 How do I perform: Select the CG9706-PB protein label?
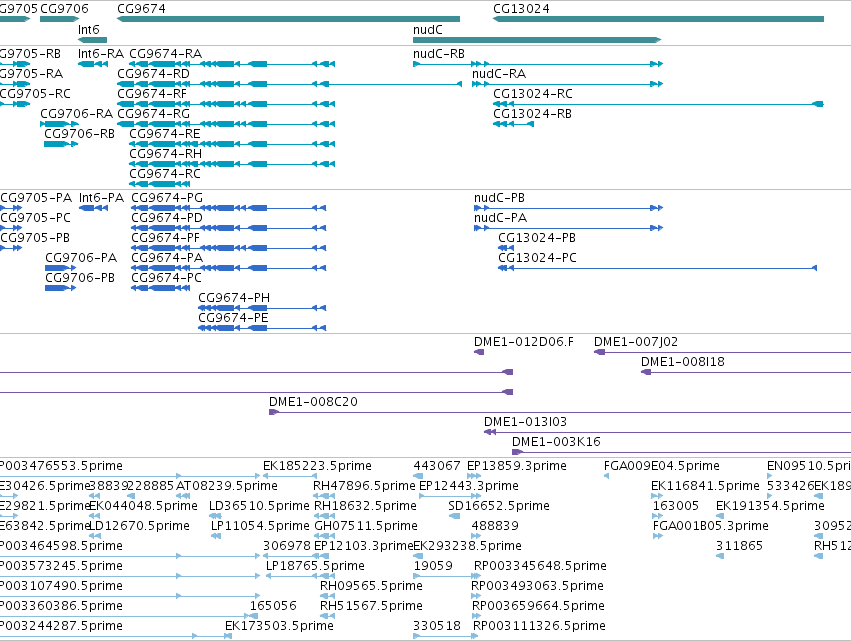(80, 278)
